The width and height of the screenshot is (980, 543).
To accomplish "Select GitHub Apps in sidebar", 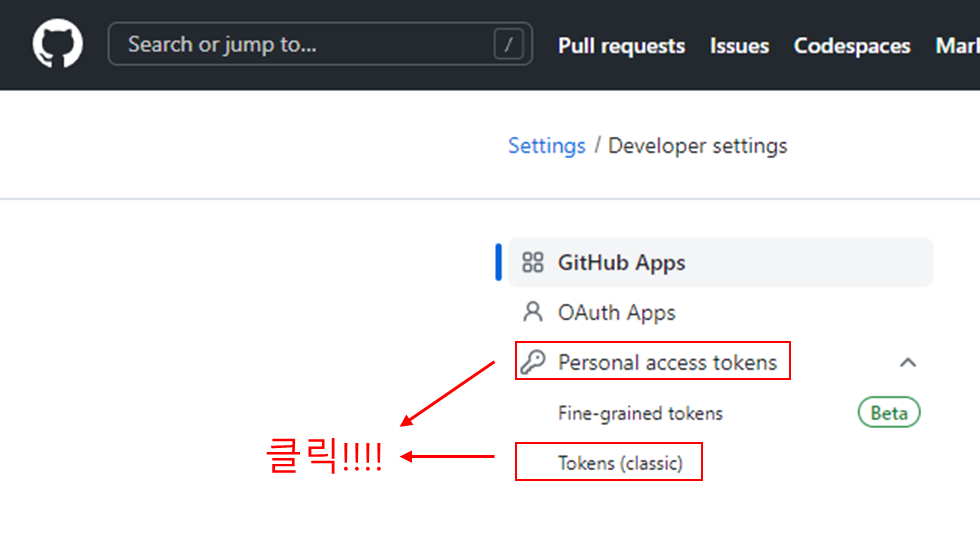I will pos(720,262).
